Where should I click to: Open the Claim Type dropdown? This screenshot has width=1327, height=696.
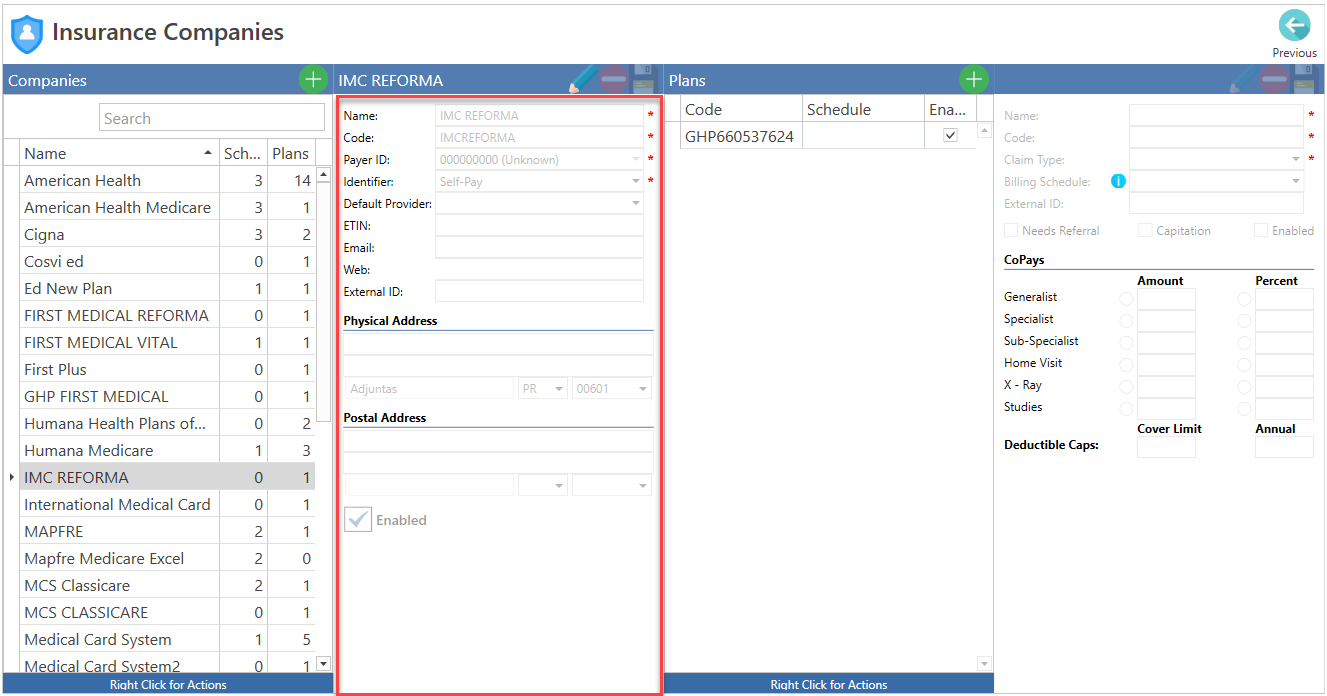point(1296,159)
